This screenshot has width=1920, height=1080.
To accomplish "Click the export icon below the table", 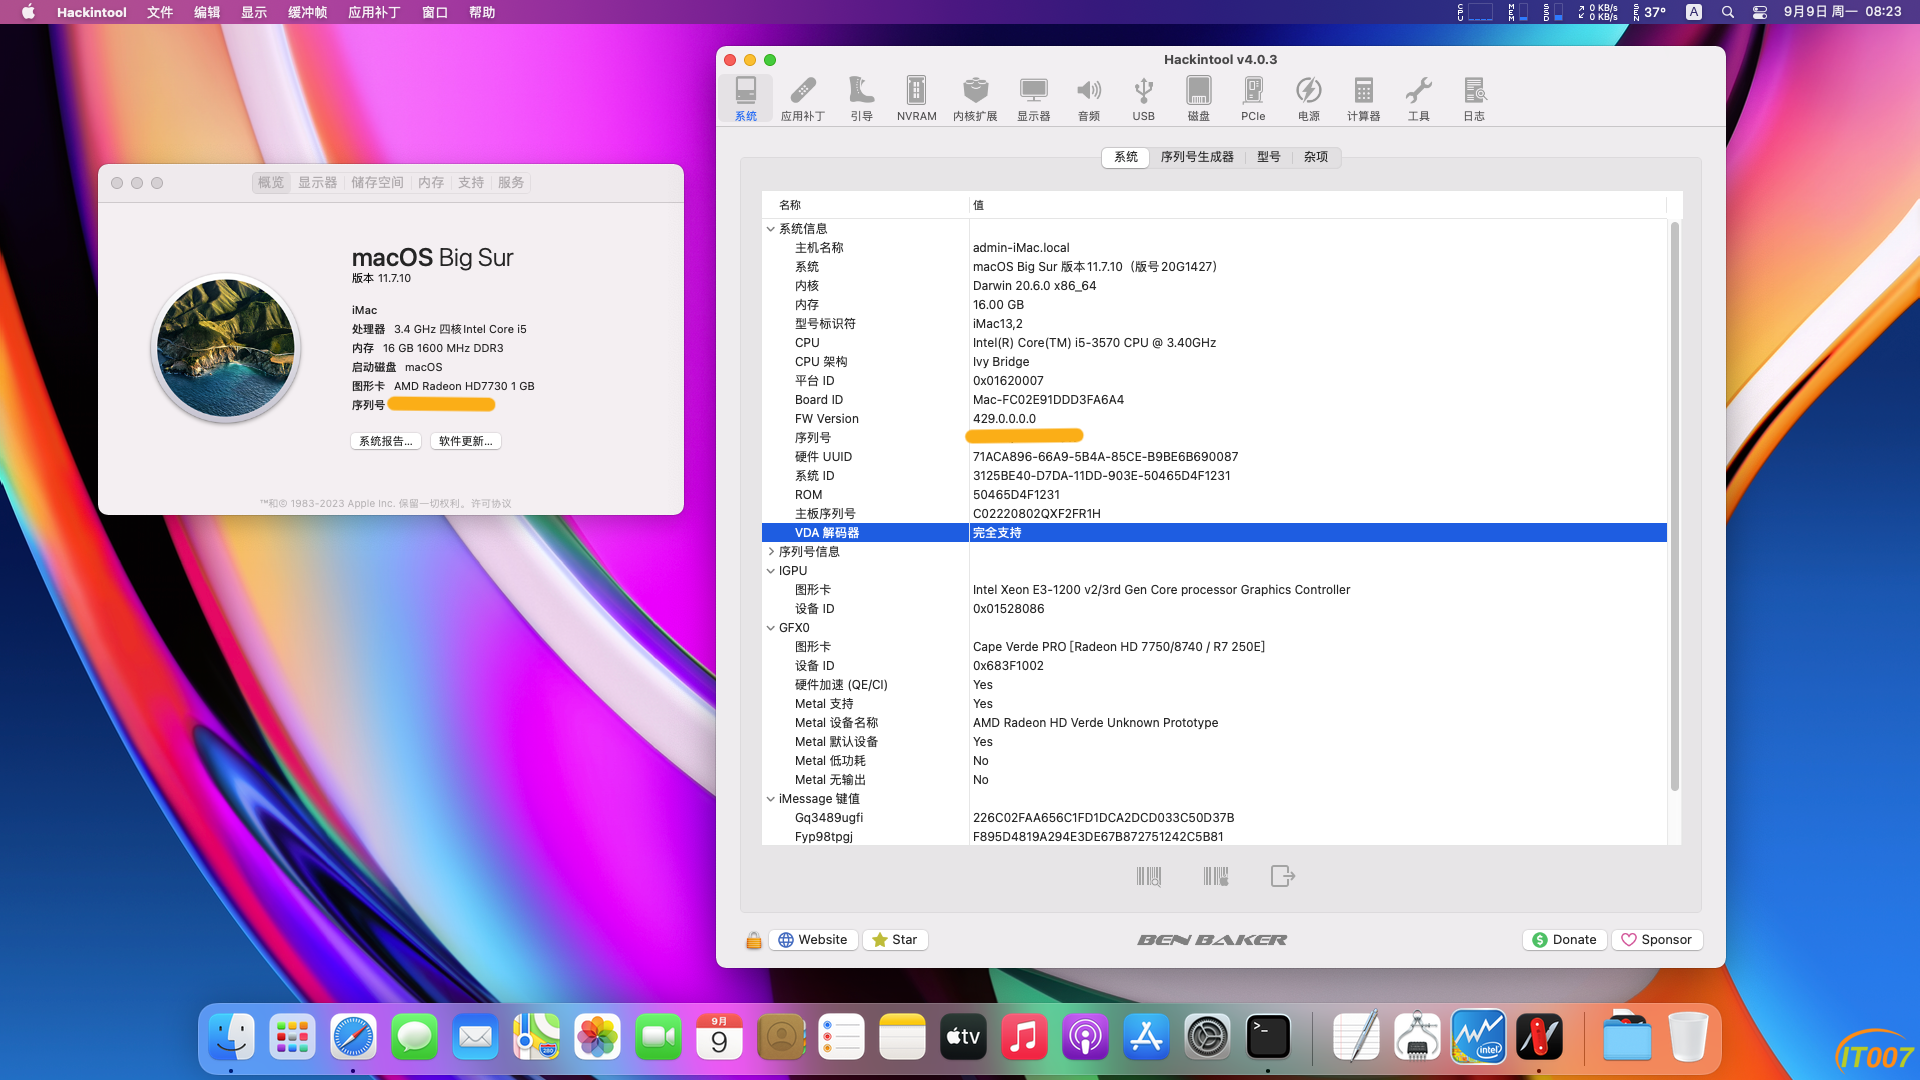I will click(1282, 877).
